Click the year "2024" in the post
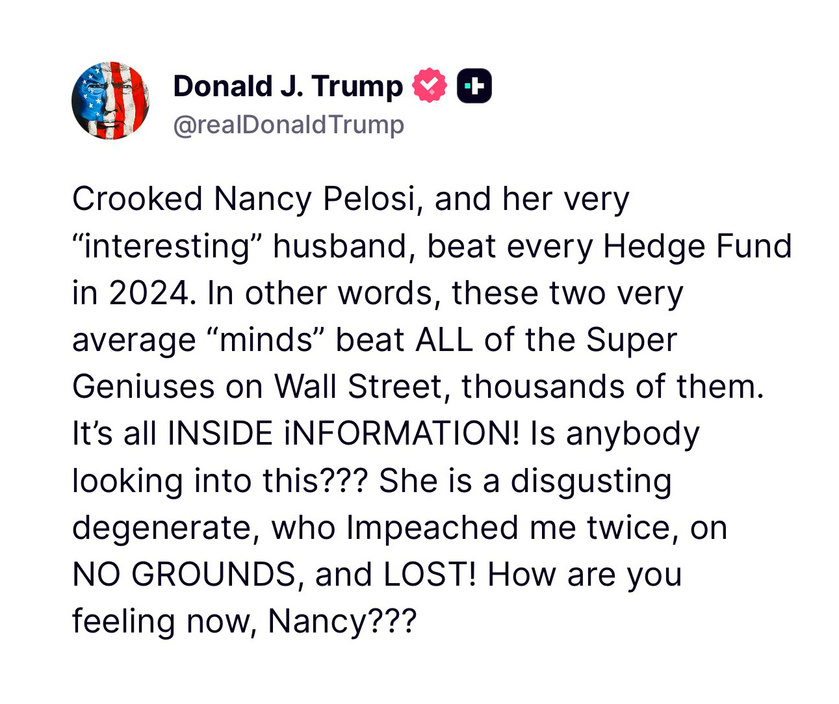The image size is (839, 704). [149, 294]
